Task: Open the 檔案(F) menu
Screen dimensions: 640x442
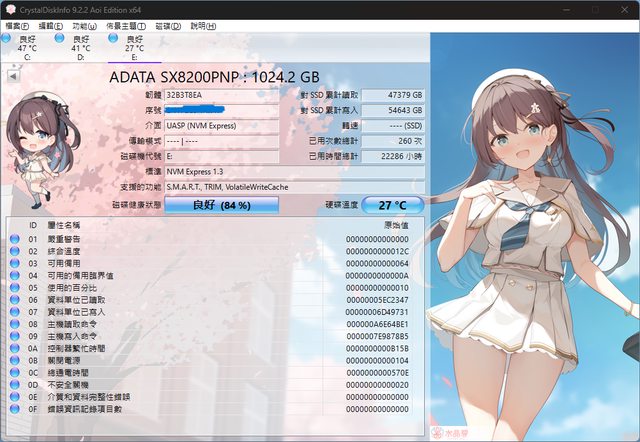Action: pos(20,25)
